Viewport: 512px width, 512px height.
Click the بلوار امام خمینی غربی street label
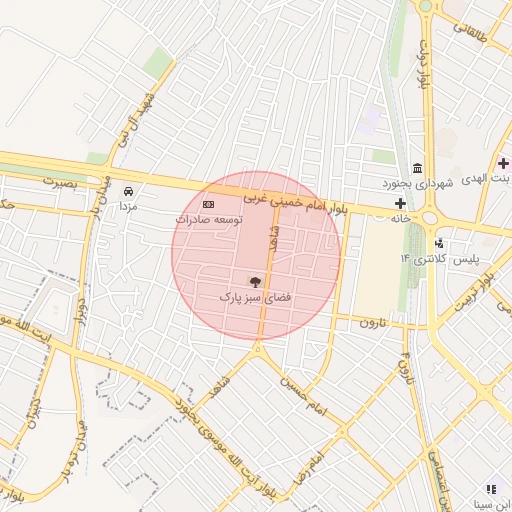295,203
